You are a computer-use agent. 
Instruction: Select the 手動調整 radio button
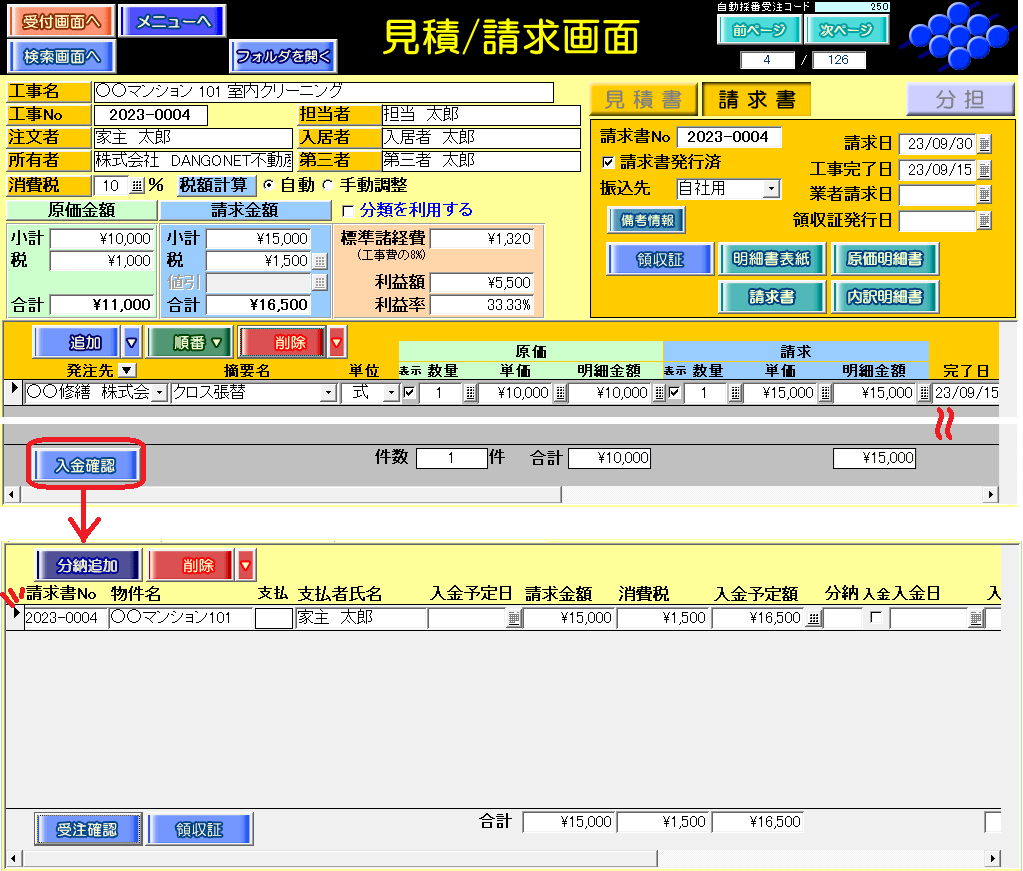coord(327,186)
